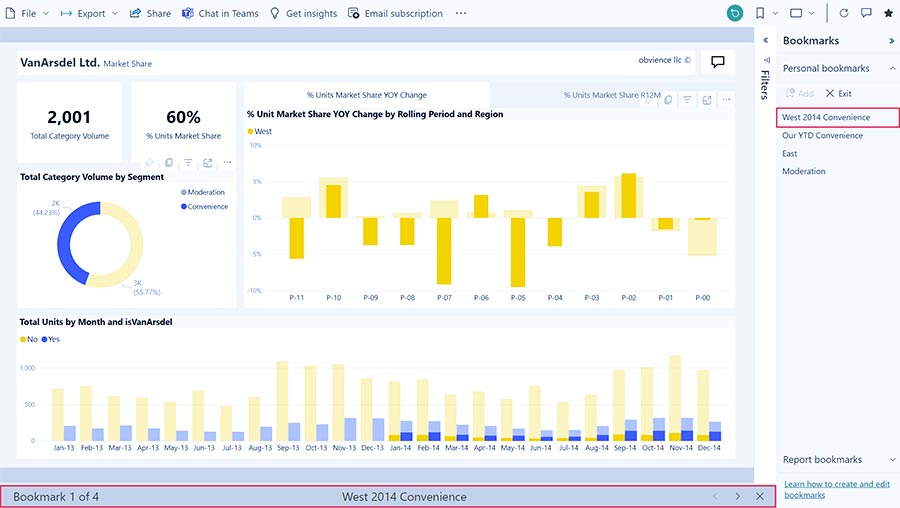Toggle Moderation legend item in donut chart
Screen dimensions: 900x508
pyautogui.click(x=203, y=192)
